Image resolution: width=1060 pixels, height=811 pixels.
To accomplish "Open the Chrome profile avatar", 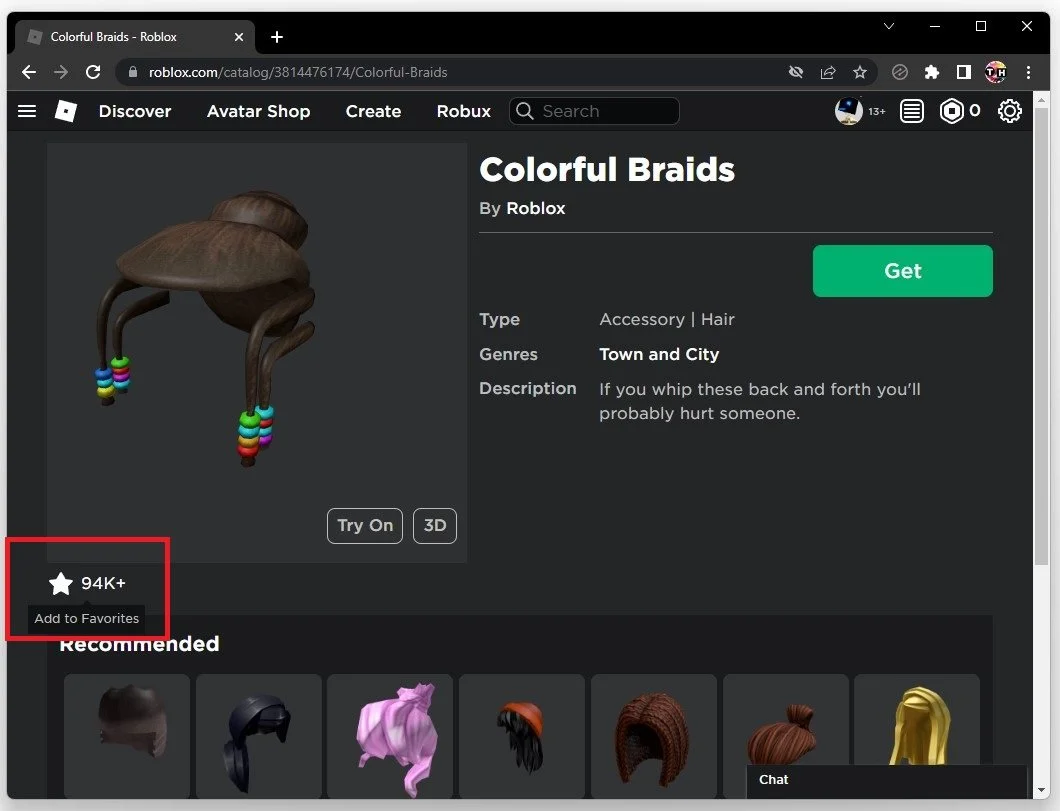I will 995,72.
